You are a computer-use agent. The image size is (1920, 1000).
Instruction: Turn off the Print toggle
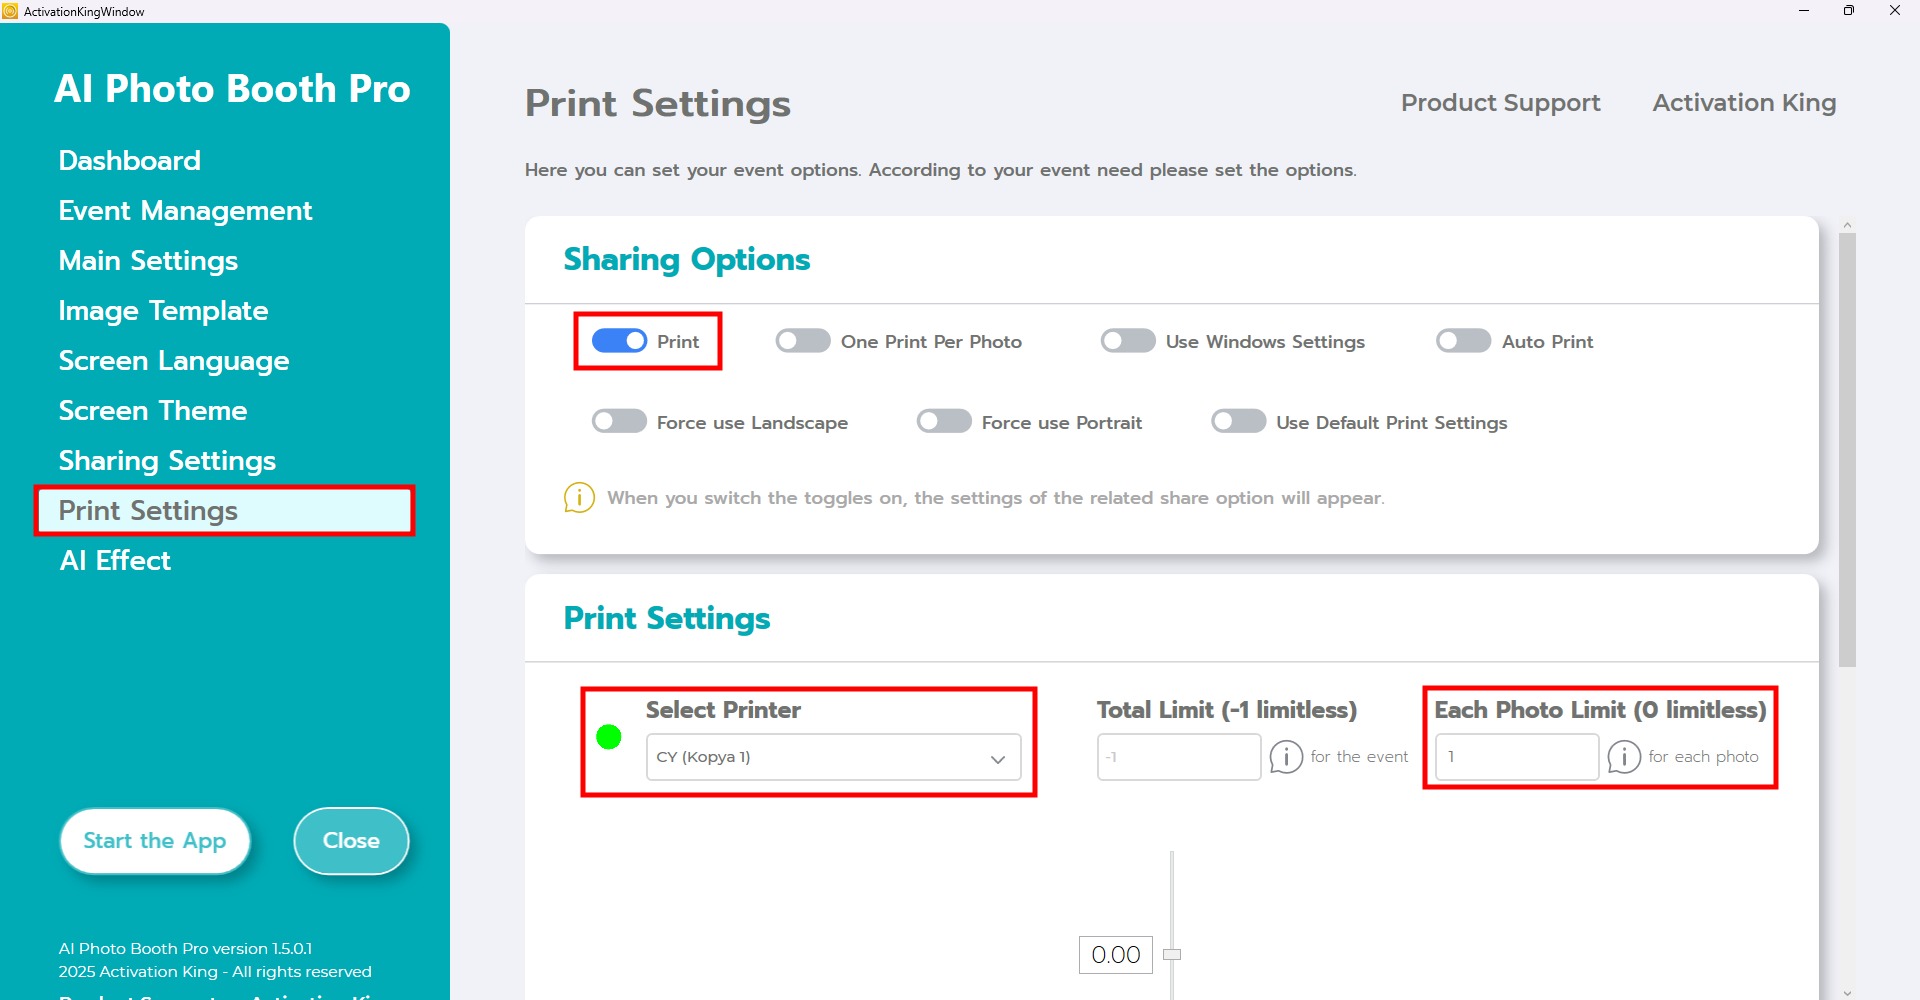(619, 341)
